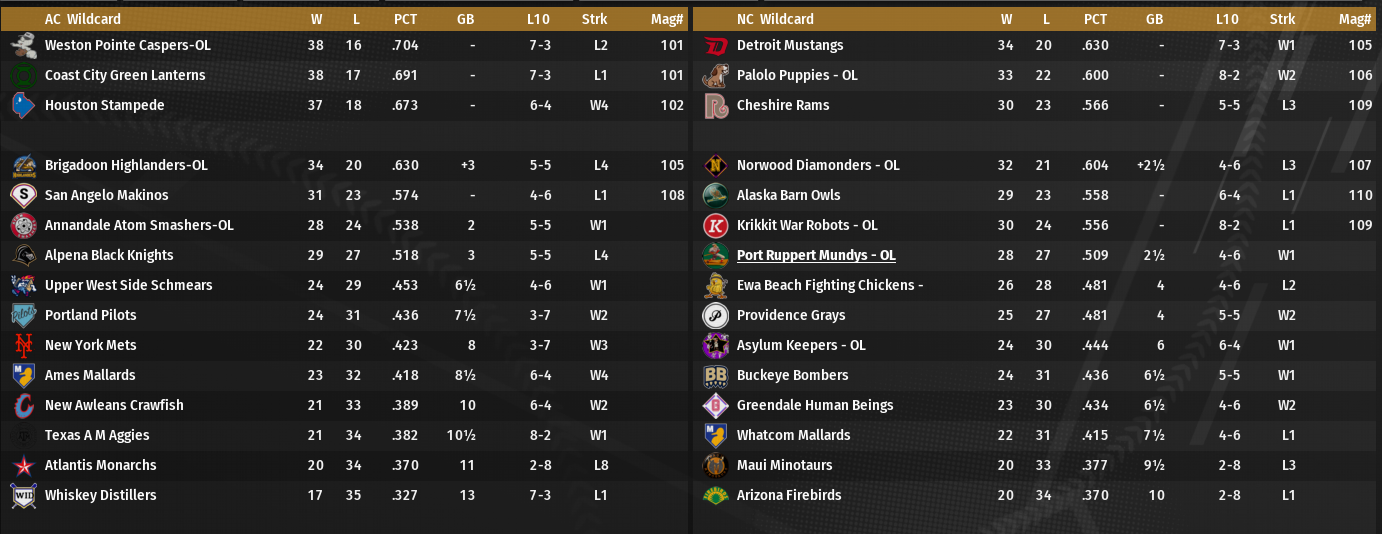
Task: Click the Weston Pointe Caspers team logo
Action: pos(24,45)
